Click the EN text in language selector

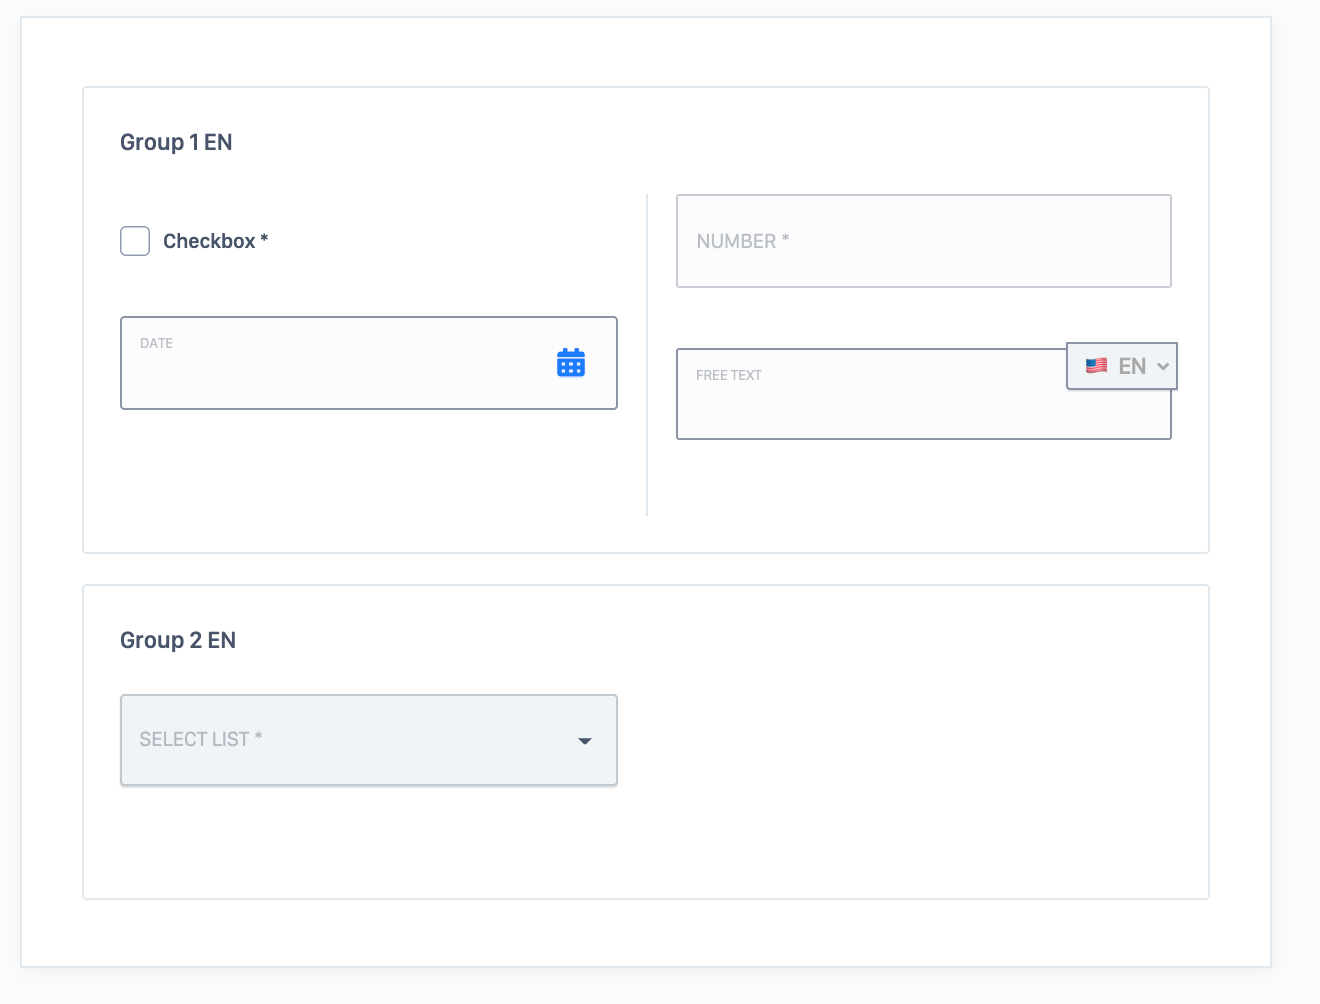pyautogui.click(x=1132, y=366)
